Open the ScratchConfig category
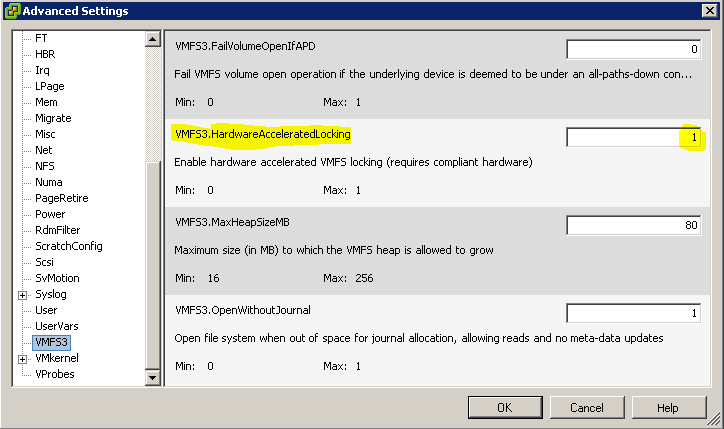Screen dimensions: 724x429 pyautogui.click(x=68, y=246)
